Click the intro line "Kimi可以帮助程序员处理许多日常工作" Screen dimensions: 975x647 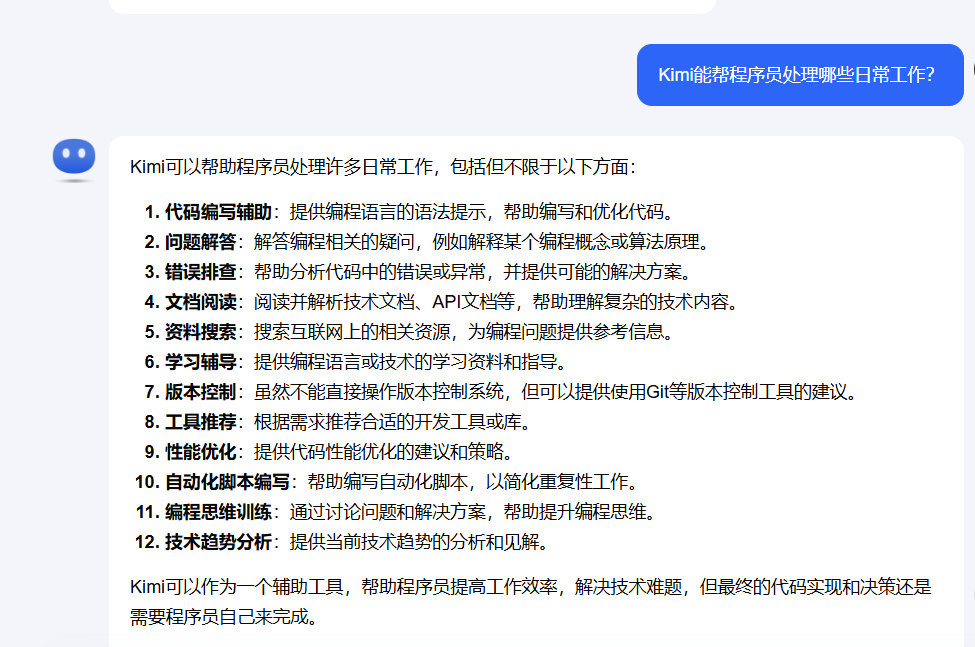(x=282, y=167)
